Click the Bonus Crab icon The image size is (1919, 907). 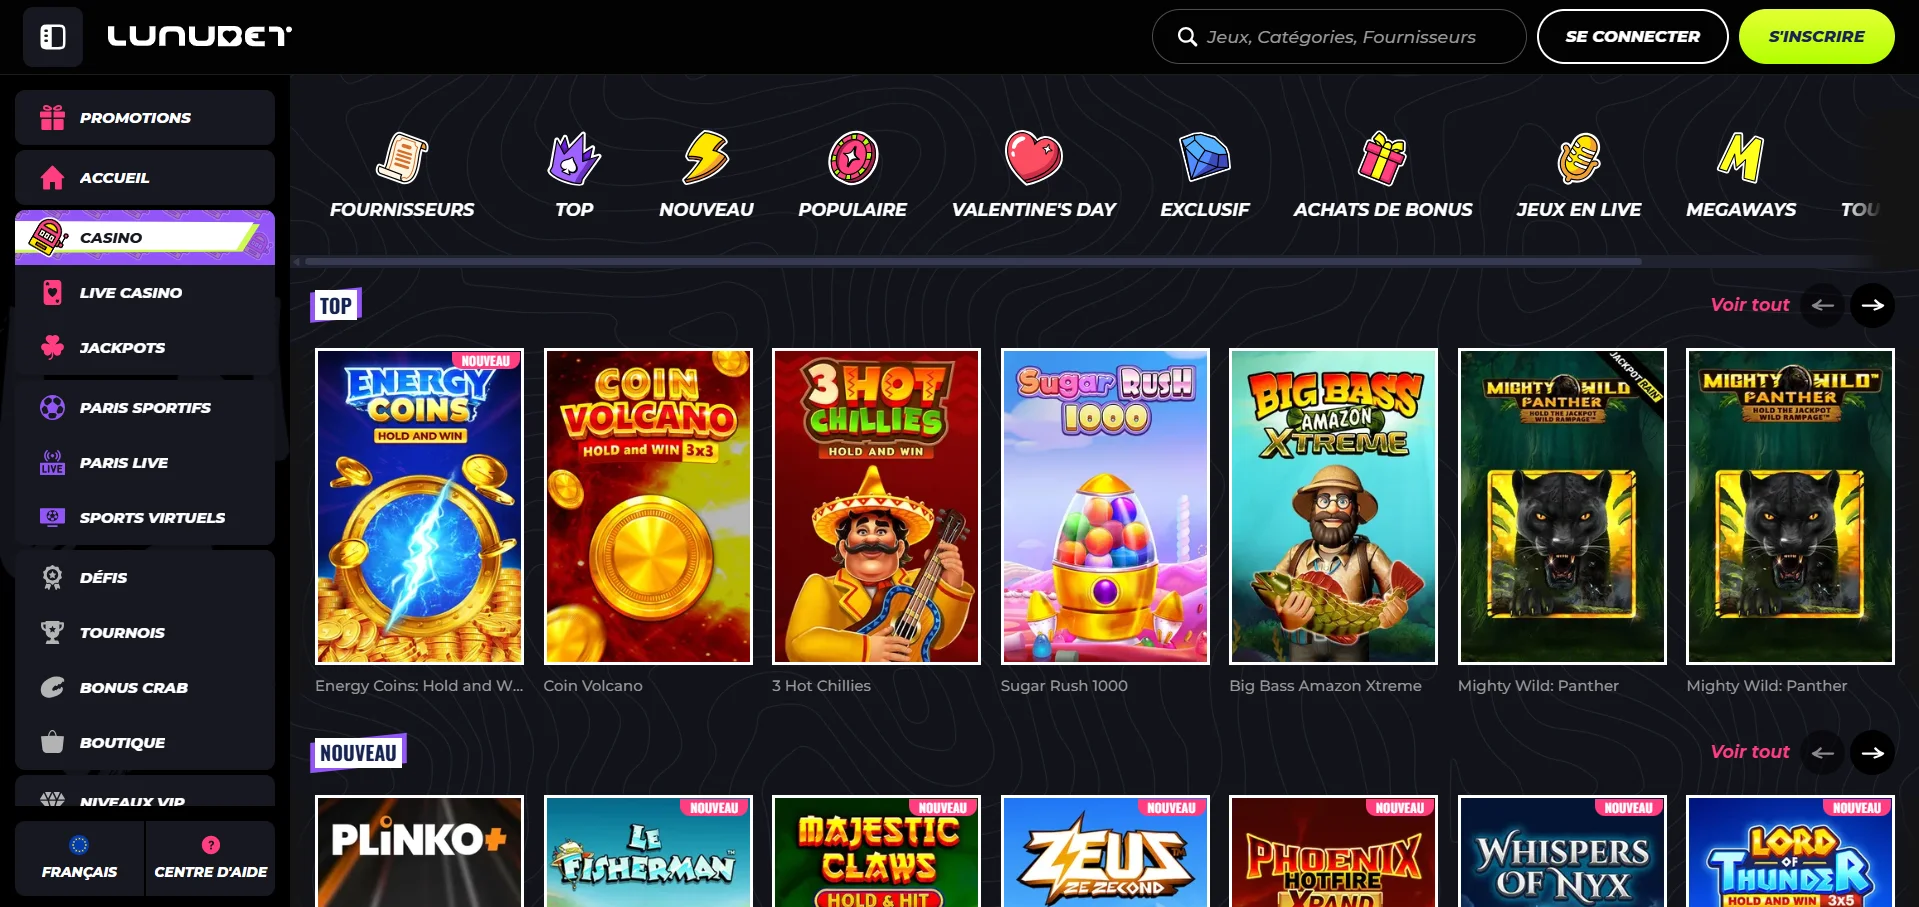click(x=52, y=687)
